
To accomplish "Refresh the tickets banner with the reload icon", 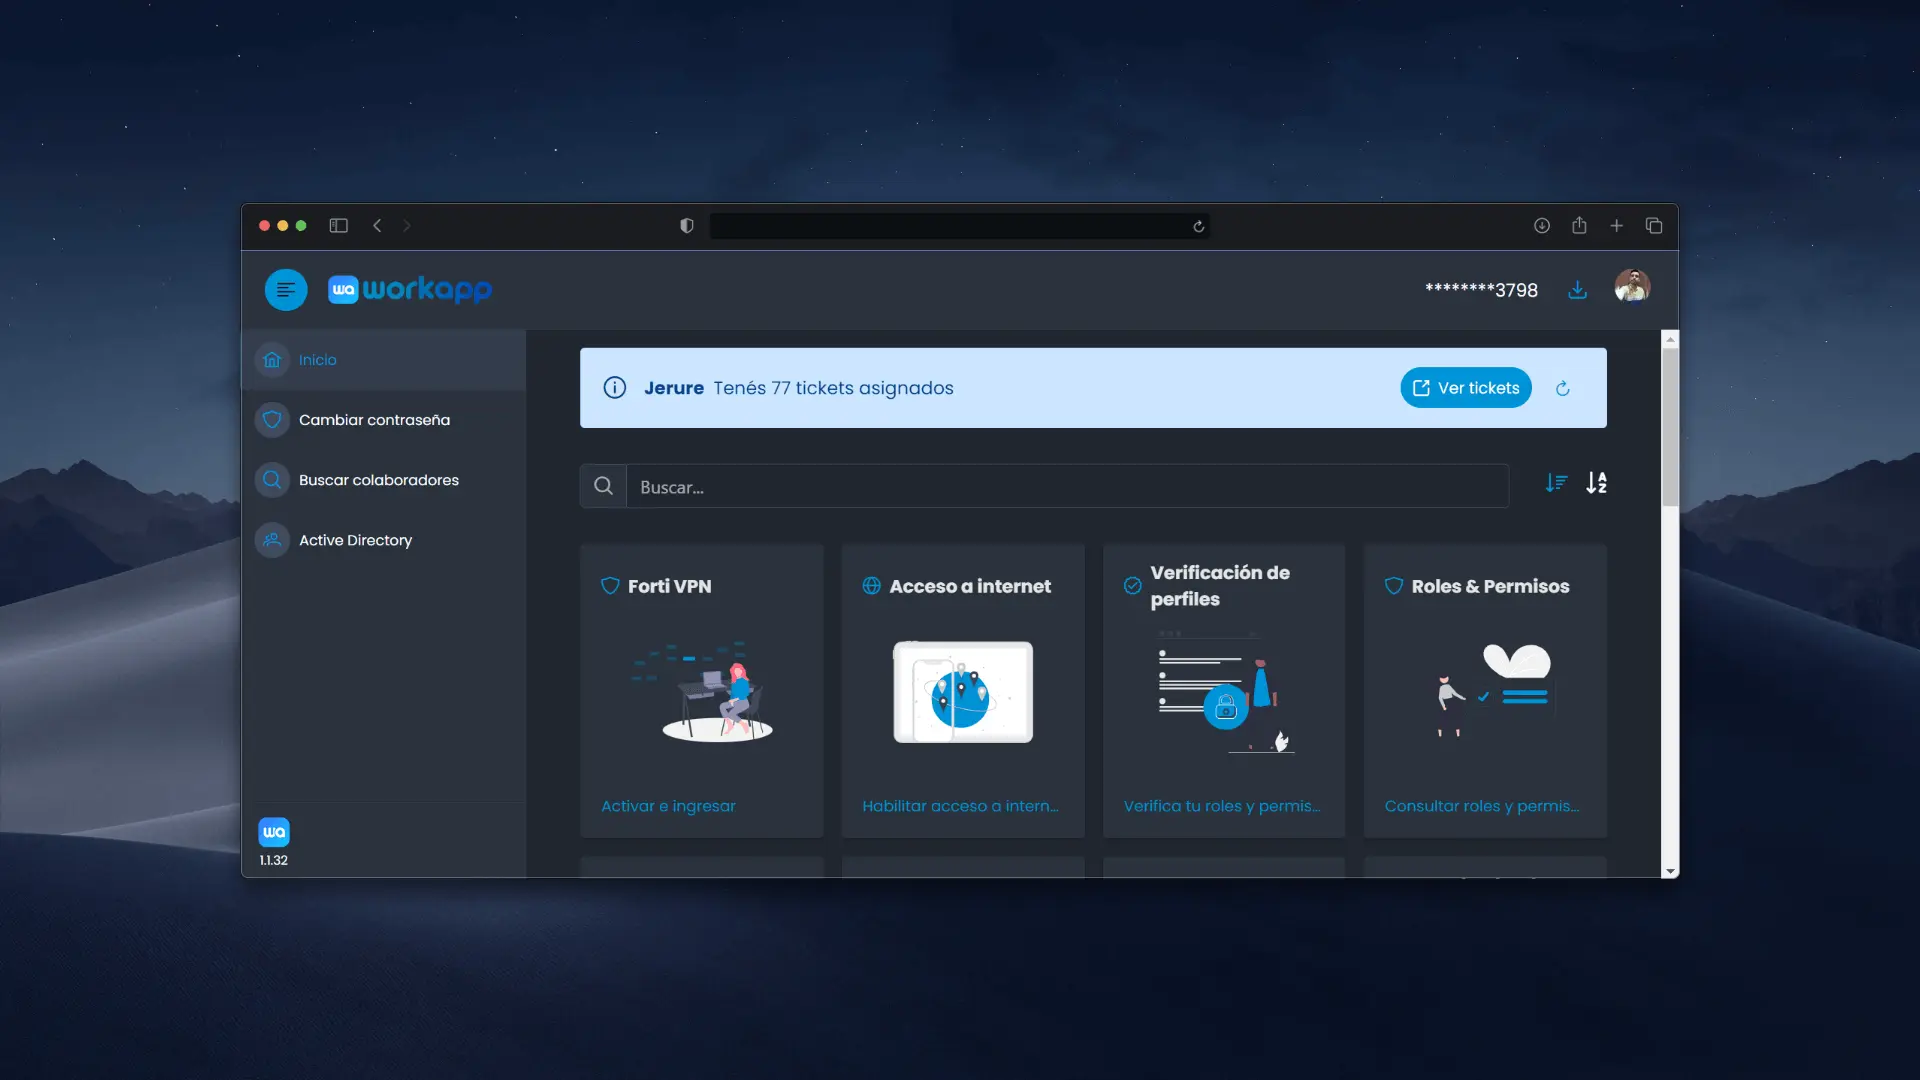I will (x=1563, y=388).
